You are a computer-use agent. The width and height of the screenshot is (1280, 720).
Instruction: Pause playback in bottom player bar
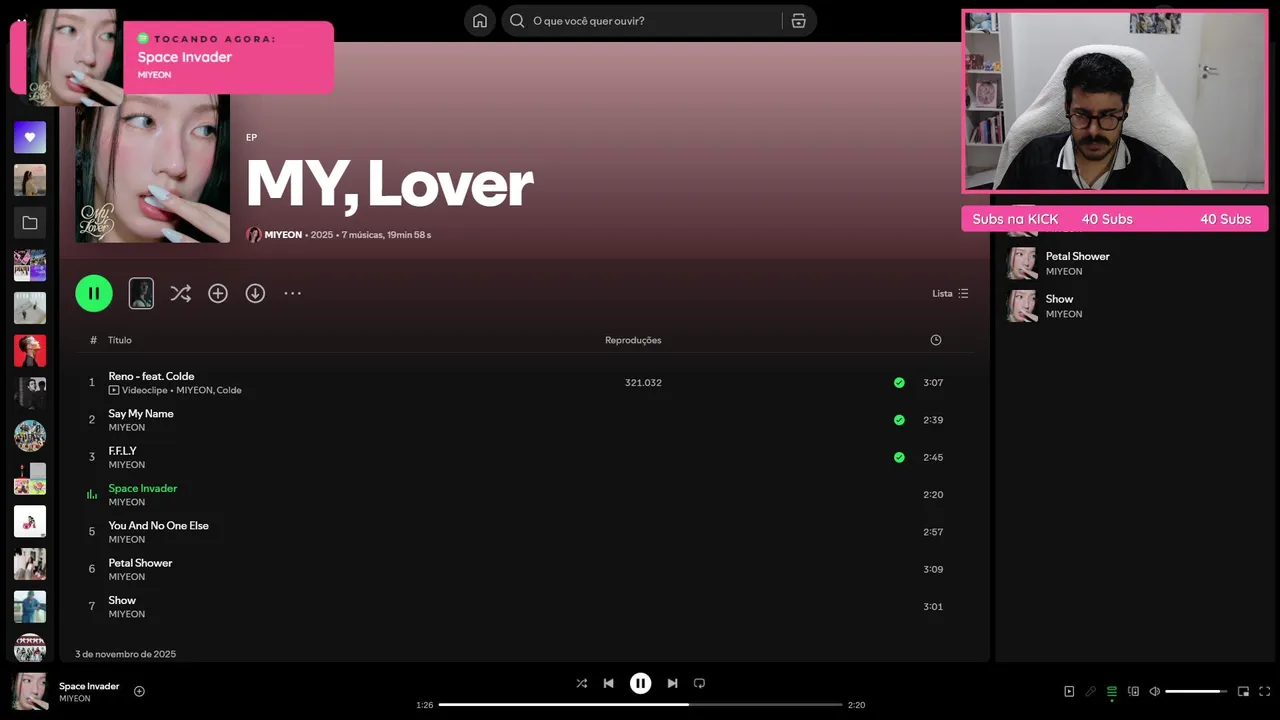tap(640, 683)
